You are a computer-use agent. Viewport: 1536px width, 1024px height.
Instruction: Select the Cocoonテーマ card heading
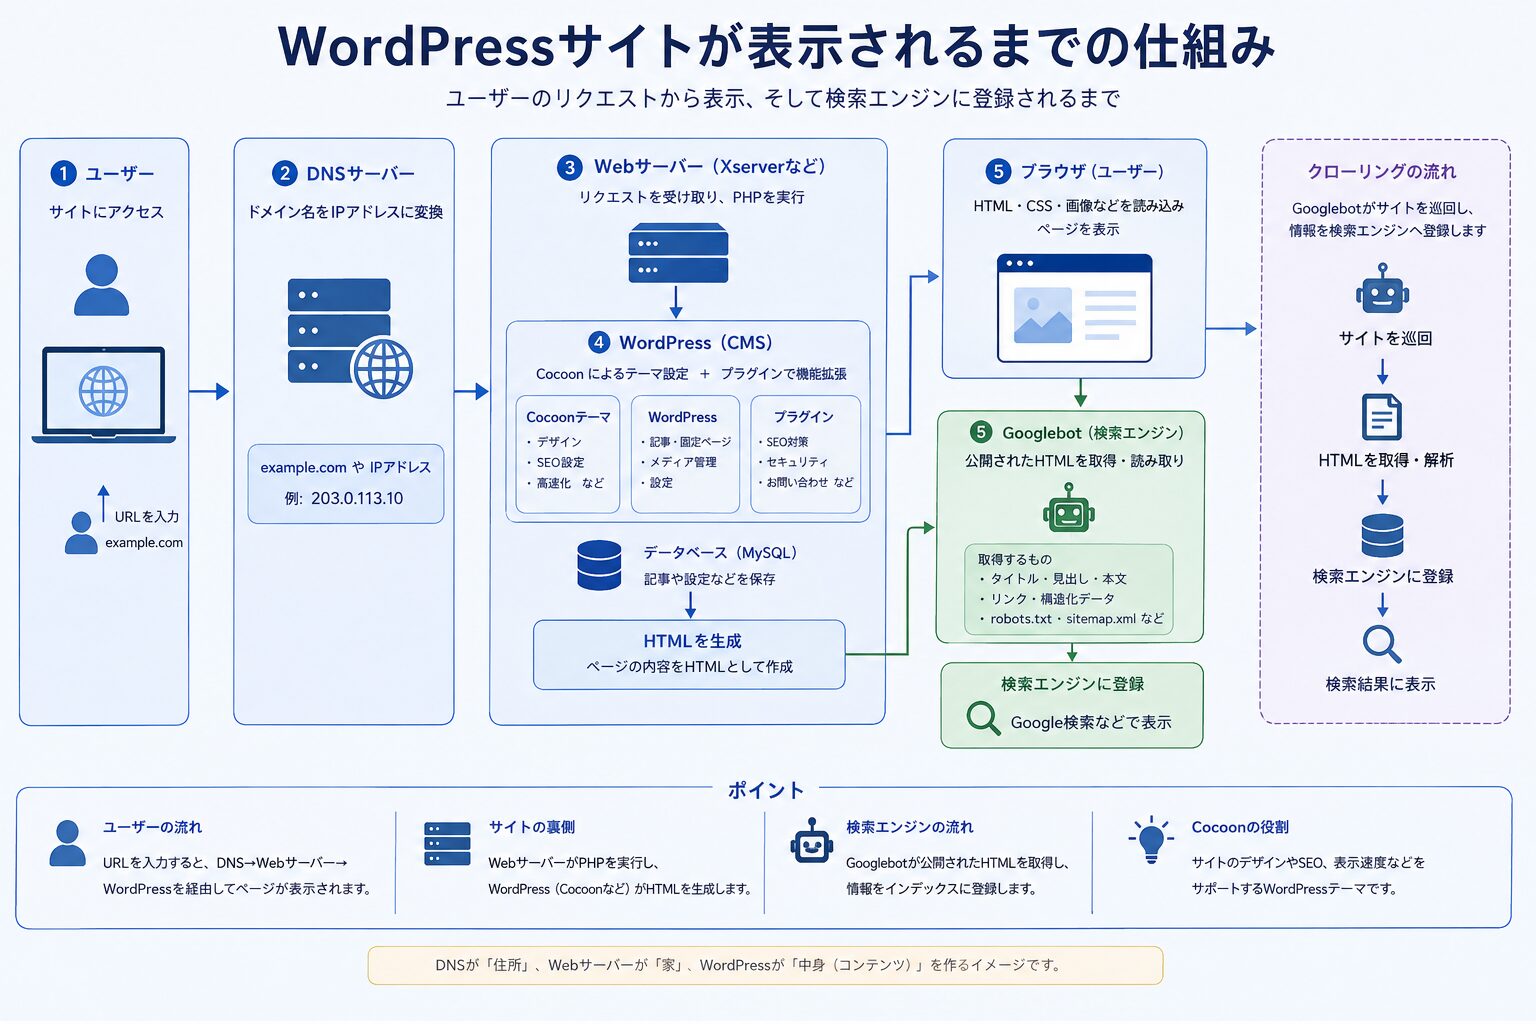568,417
